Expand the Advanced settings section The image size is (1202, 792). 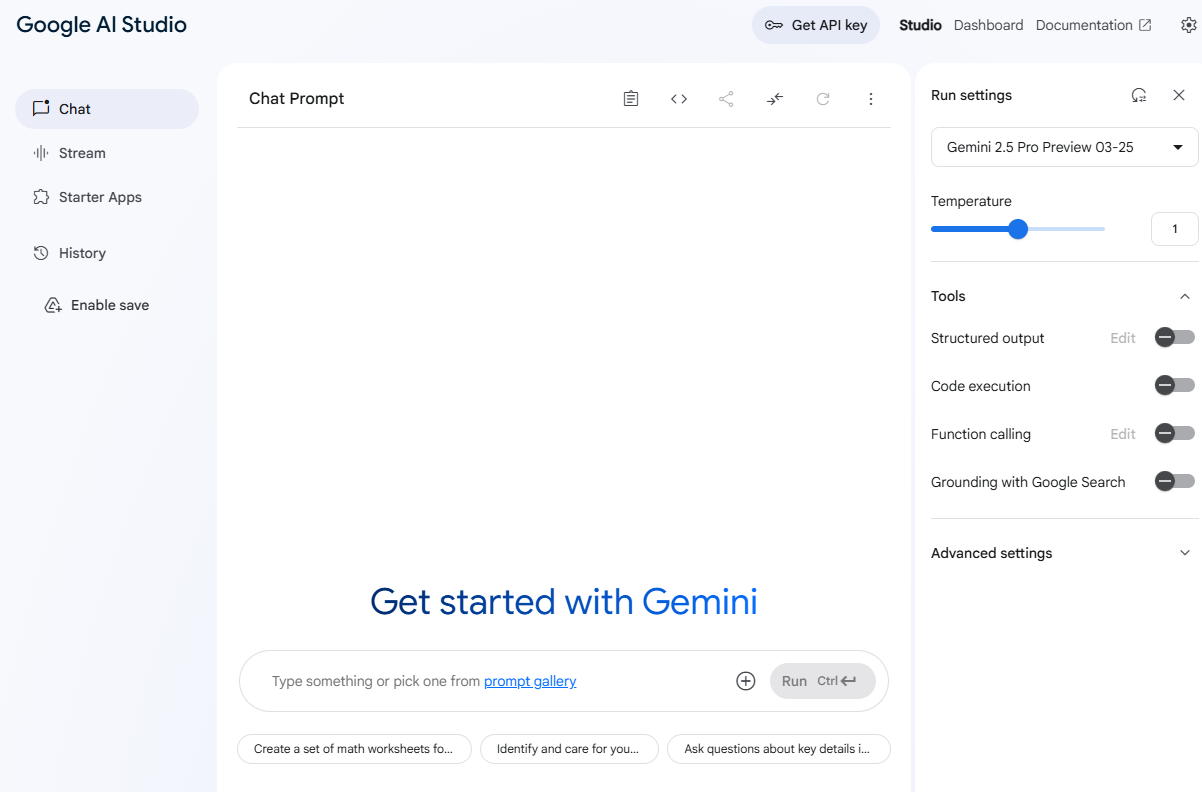[1185, 553]
